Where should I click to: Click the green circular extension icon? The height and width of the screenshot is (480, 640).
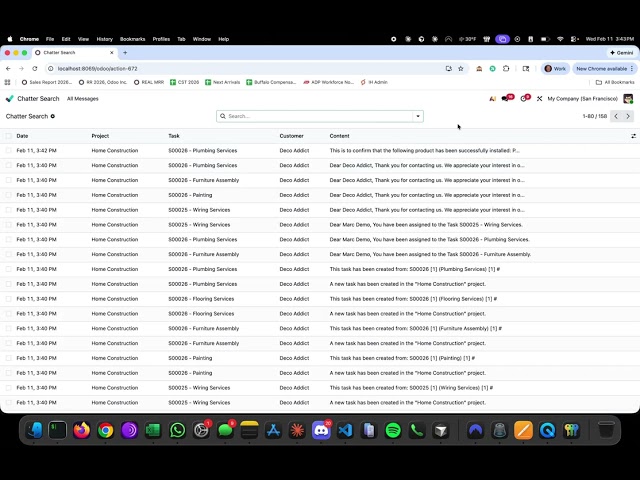pos(493,69)
